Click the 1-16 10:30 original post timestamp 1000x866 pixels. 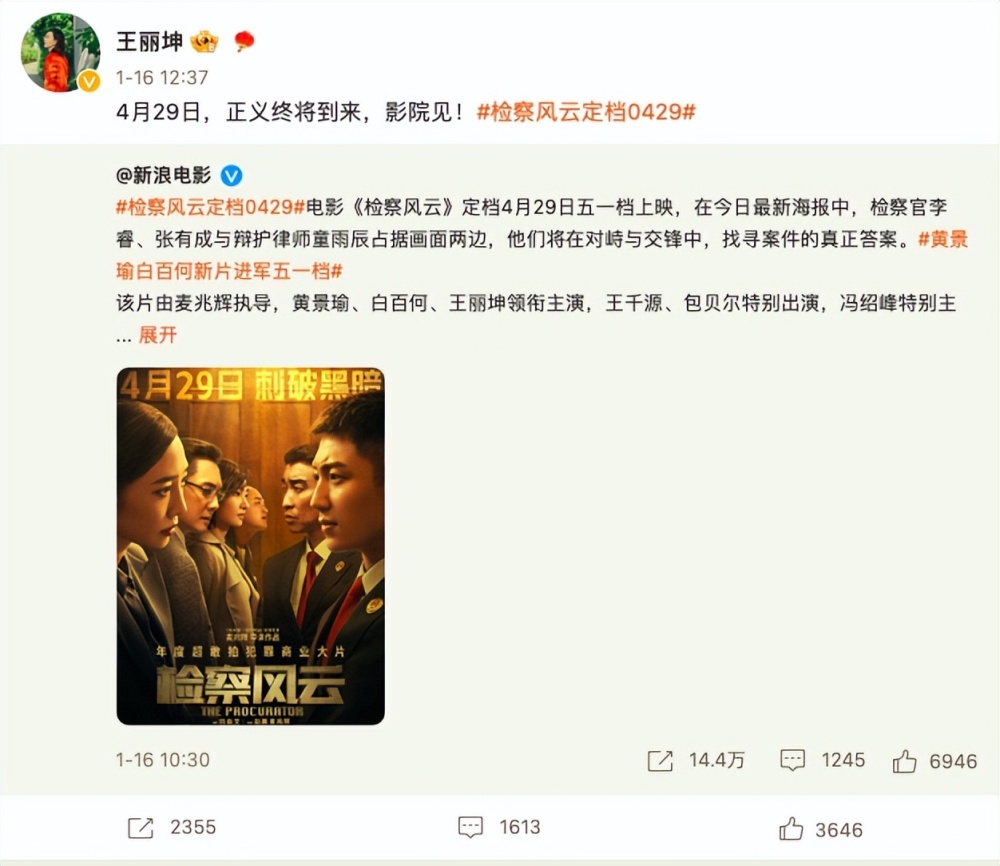click(163, 760)
